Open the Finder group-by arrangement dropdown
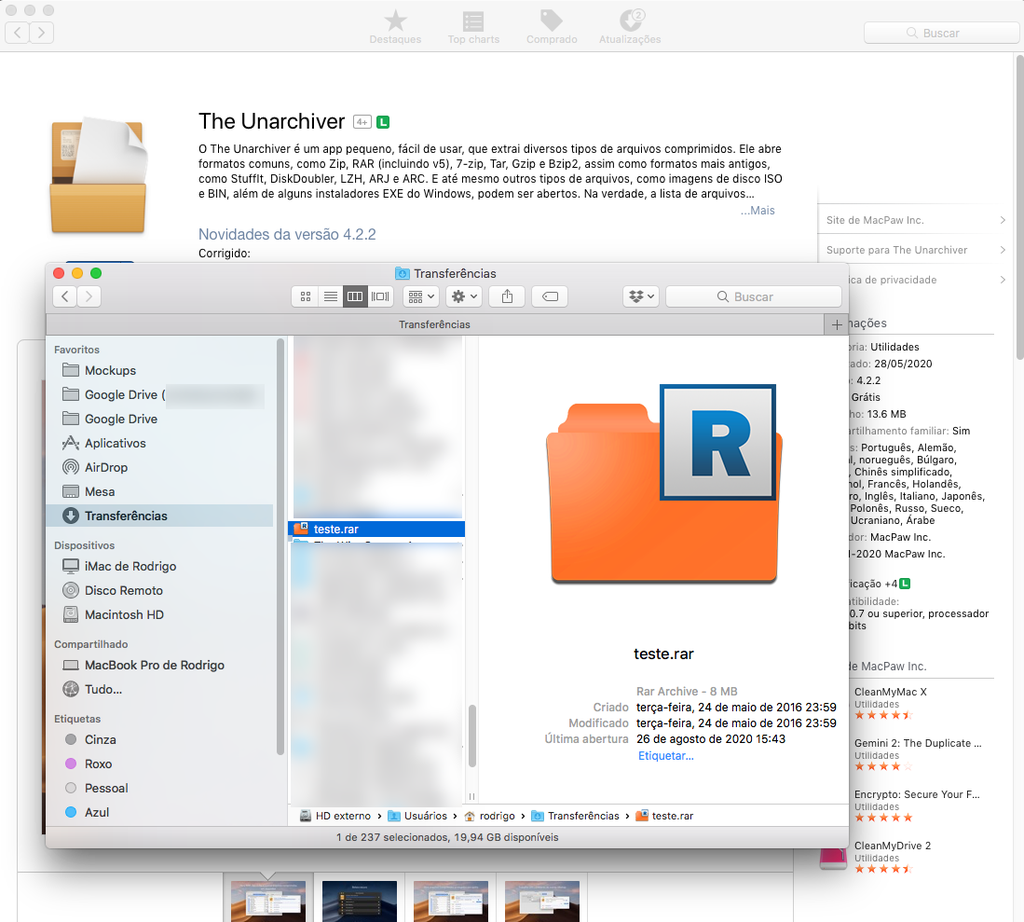Image resolution: width=1024 pixels, height=922 pixels. (421, 296)
